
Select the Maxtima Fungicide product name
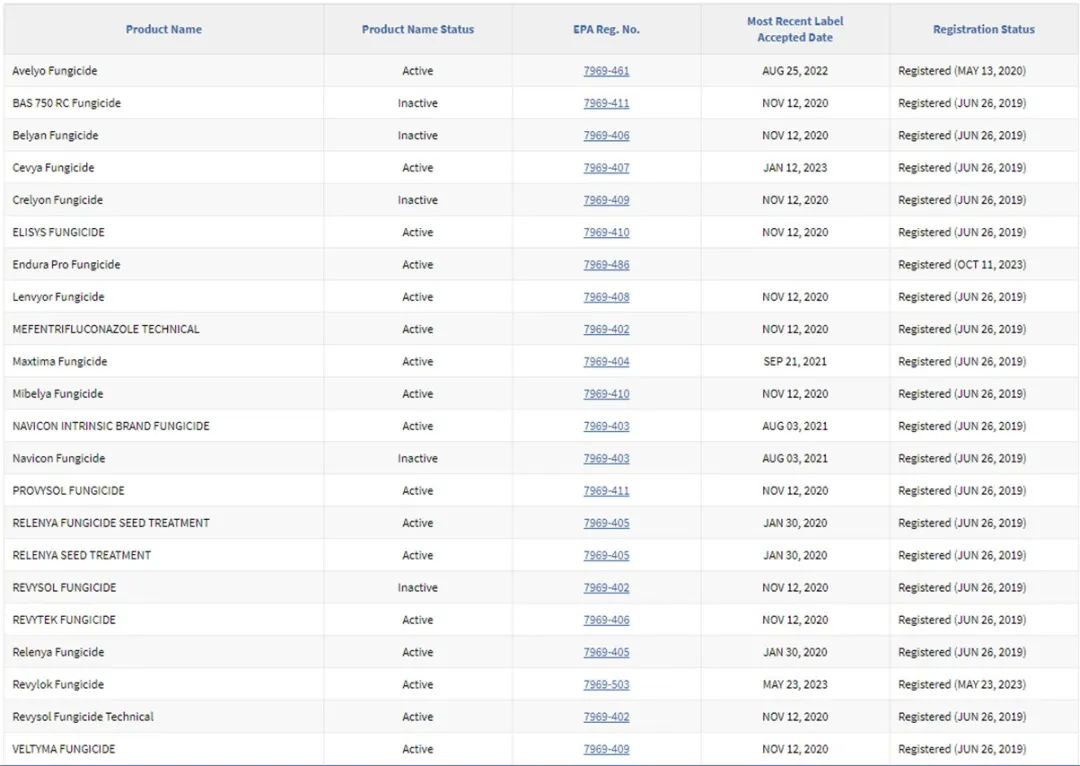click(59, 362)
